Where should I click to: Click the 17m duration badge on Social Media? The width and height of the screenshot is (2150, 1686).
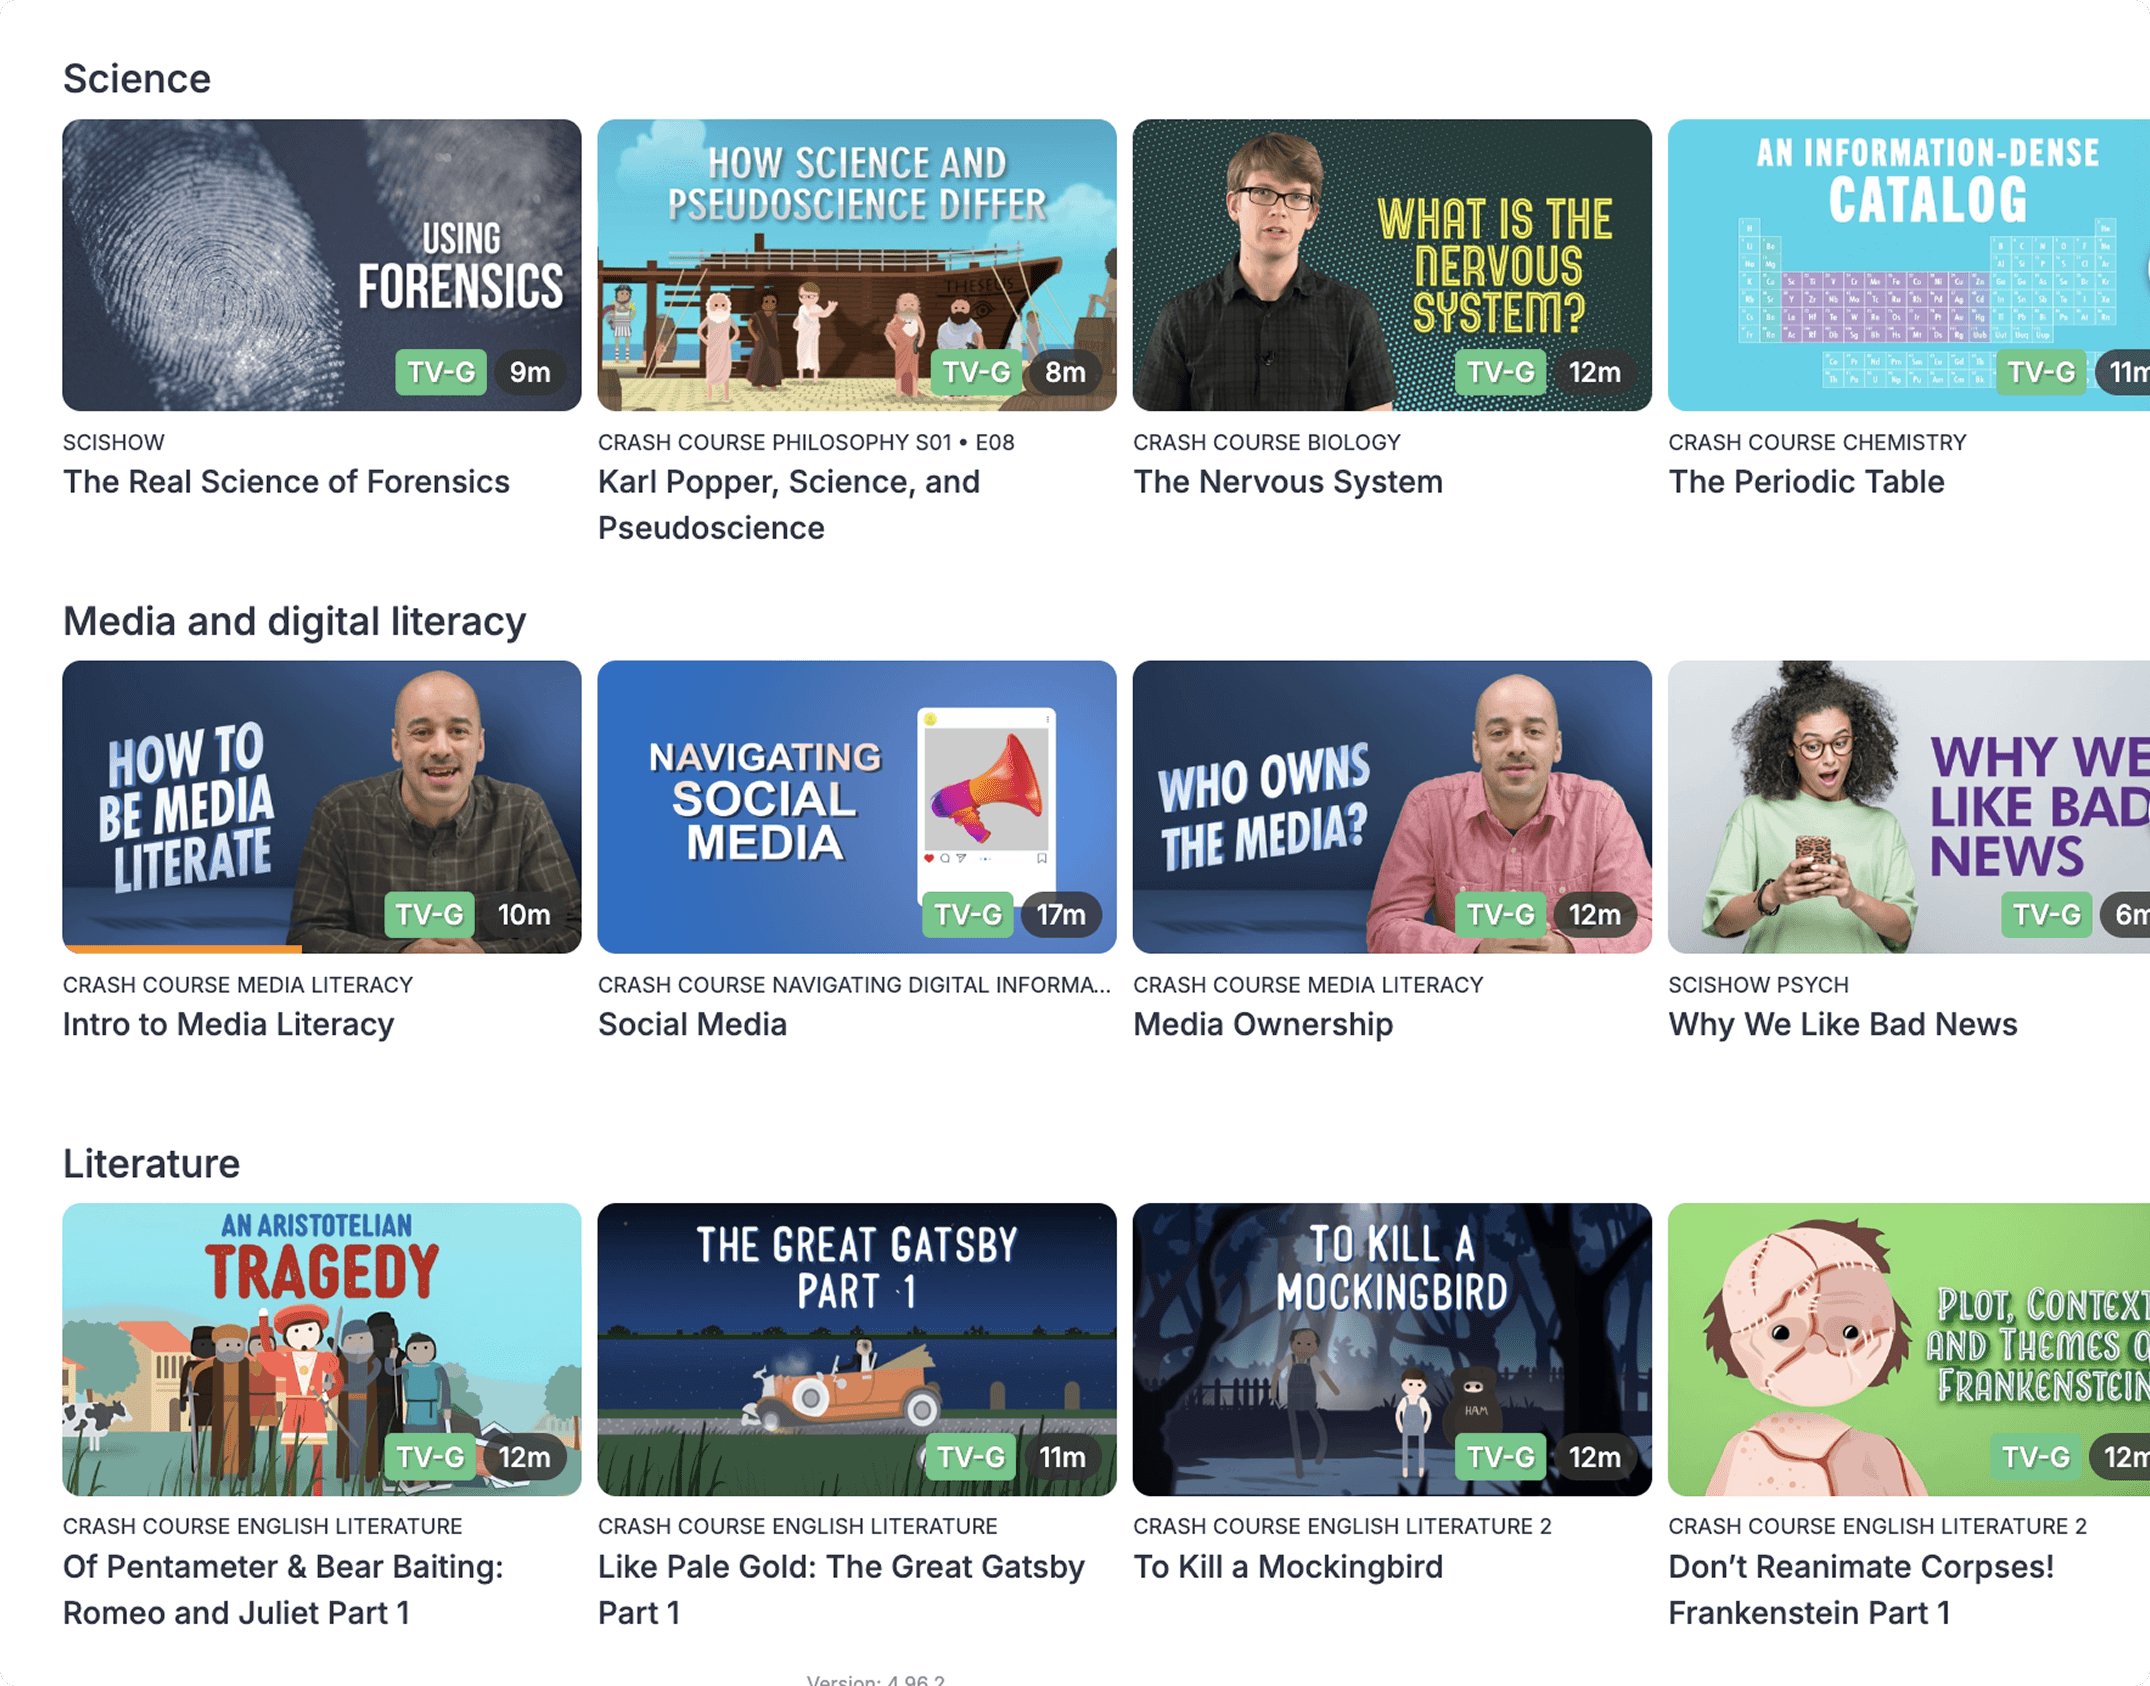(1061, 914)
